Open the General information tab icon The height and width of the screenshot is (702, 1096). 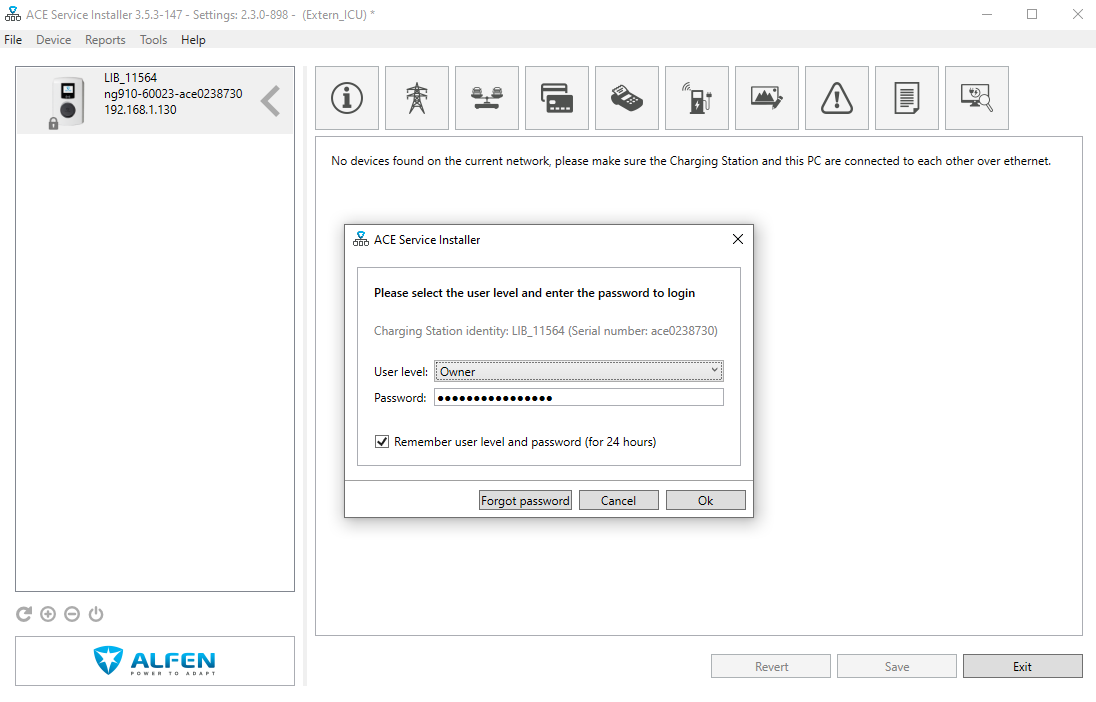pyautogui.click(x=347, y=98)
